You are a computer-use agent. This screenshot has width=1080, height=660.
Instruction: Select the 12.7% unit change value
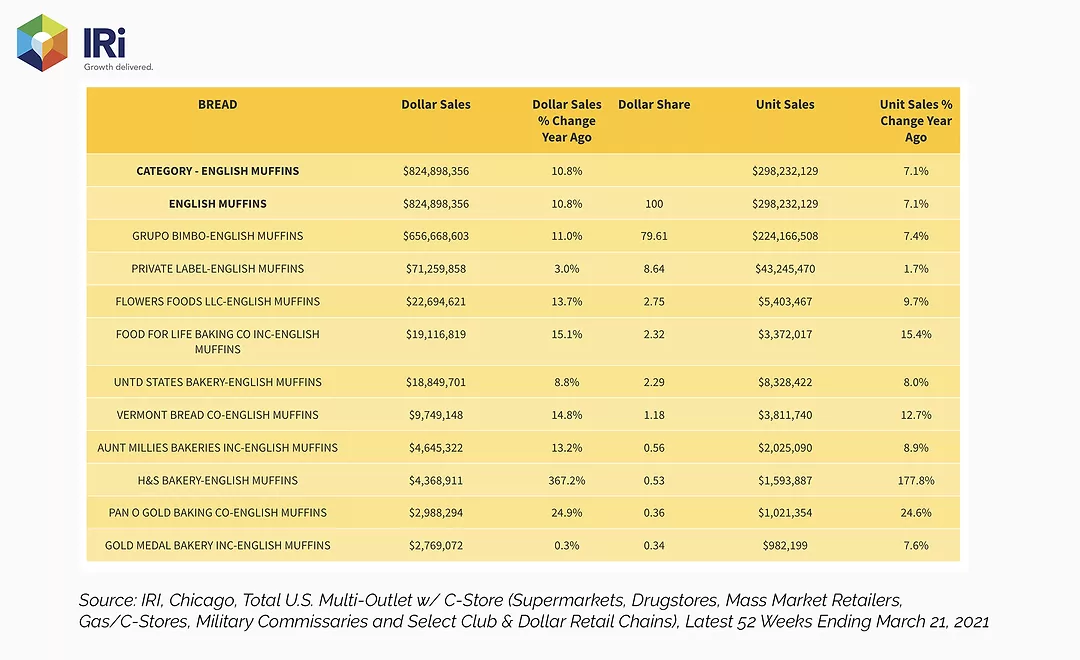tap(916, 415)
